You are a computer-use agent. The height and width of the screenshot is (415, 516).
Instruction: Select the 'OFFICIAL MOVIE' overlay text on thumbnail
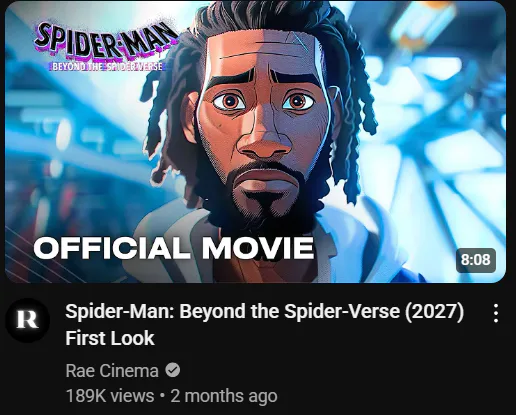174,248
